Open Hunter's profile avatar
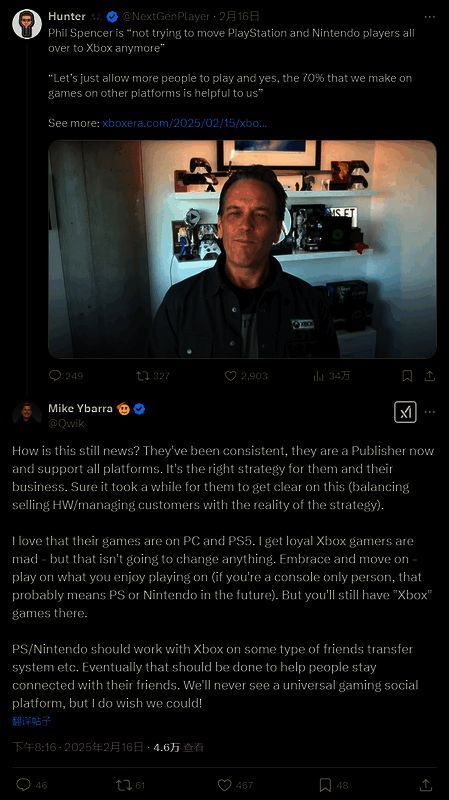The height and width of the screenshot is (800, 449). 27,23
